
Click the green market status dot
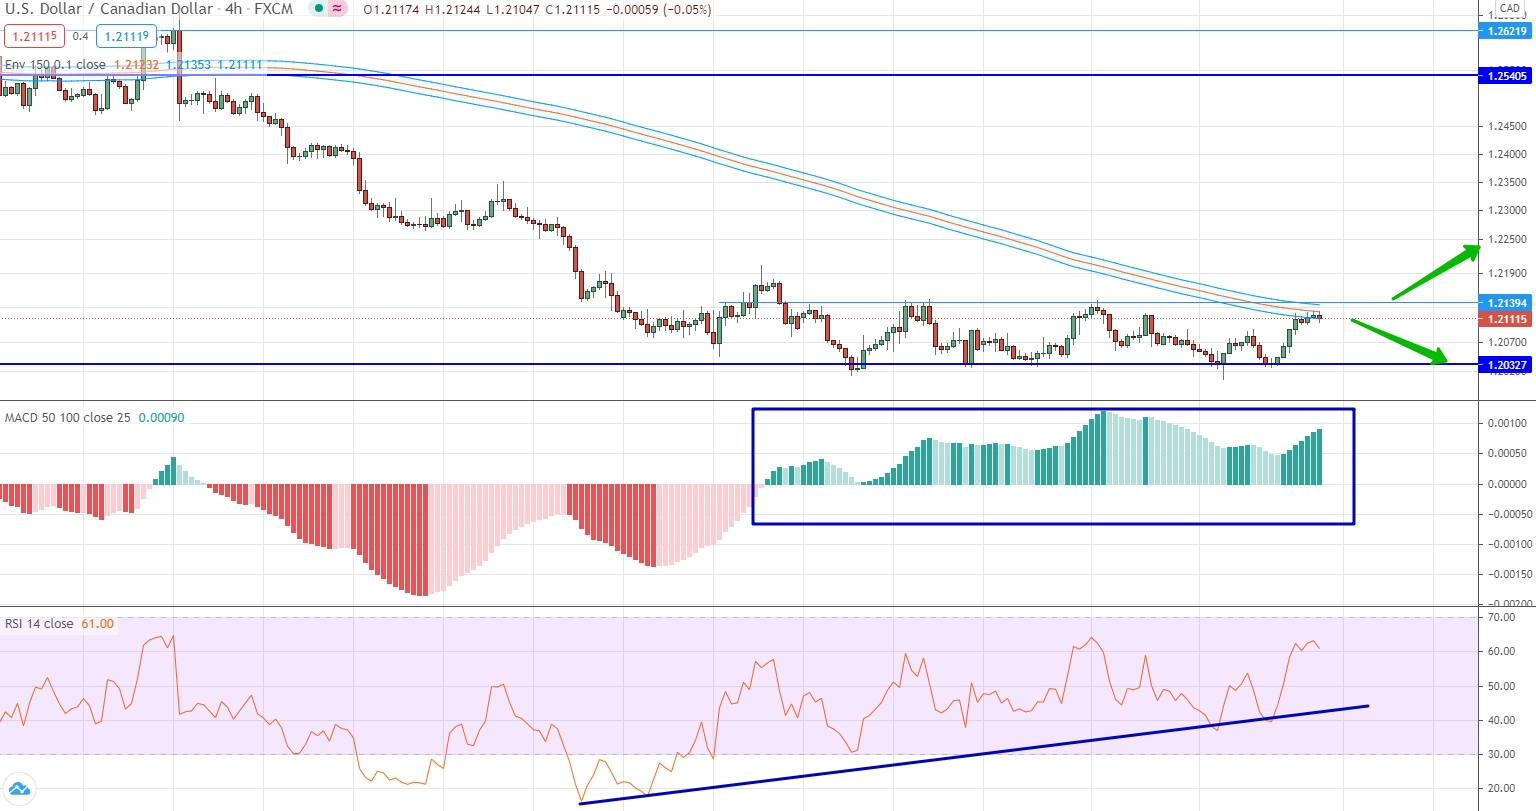coord(318,9)
